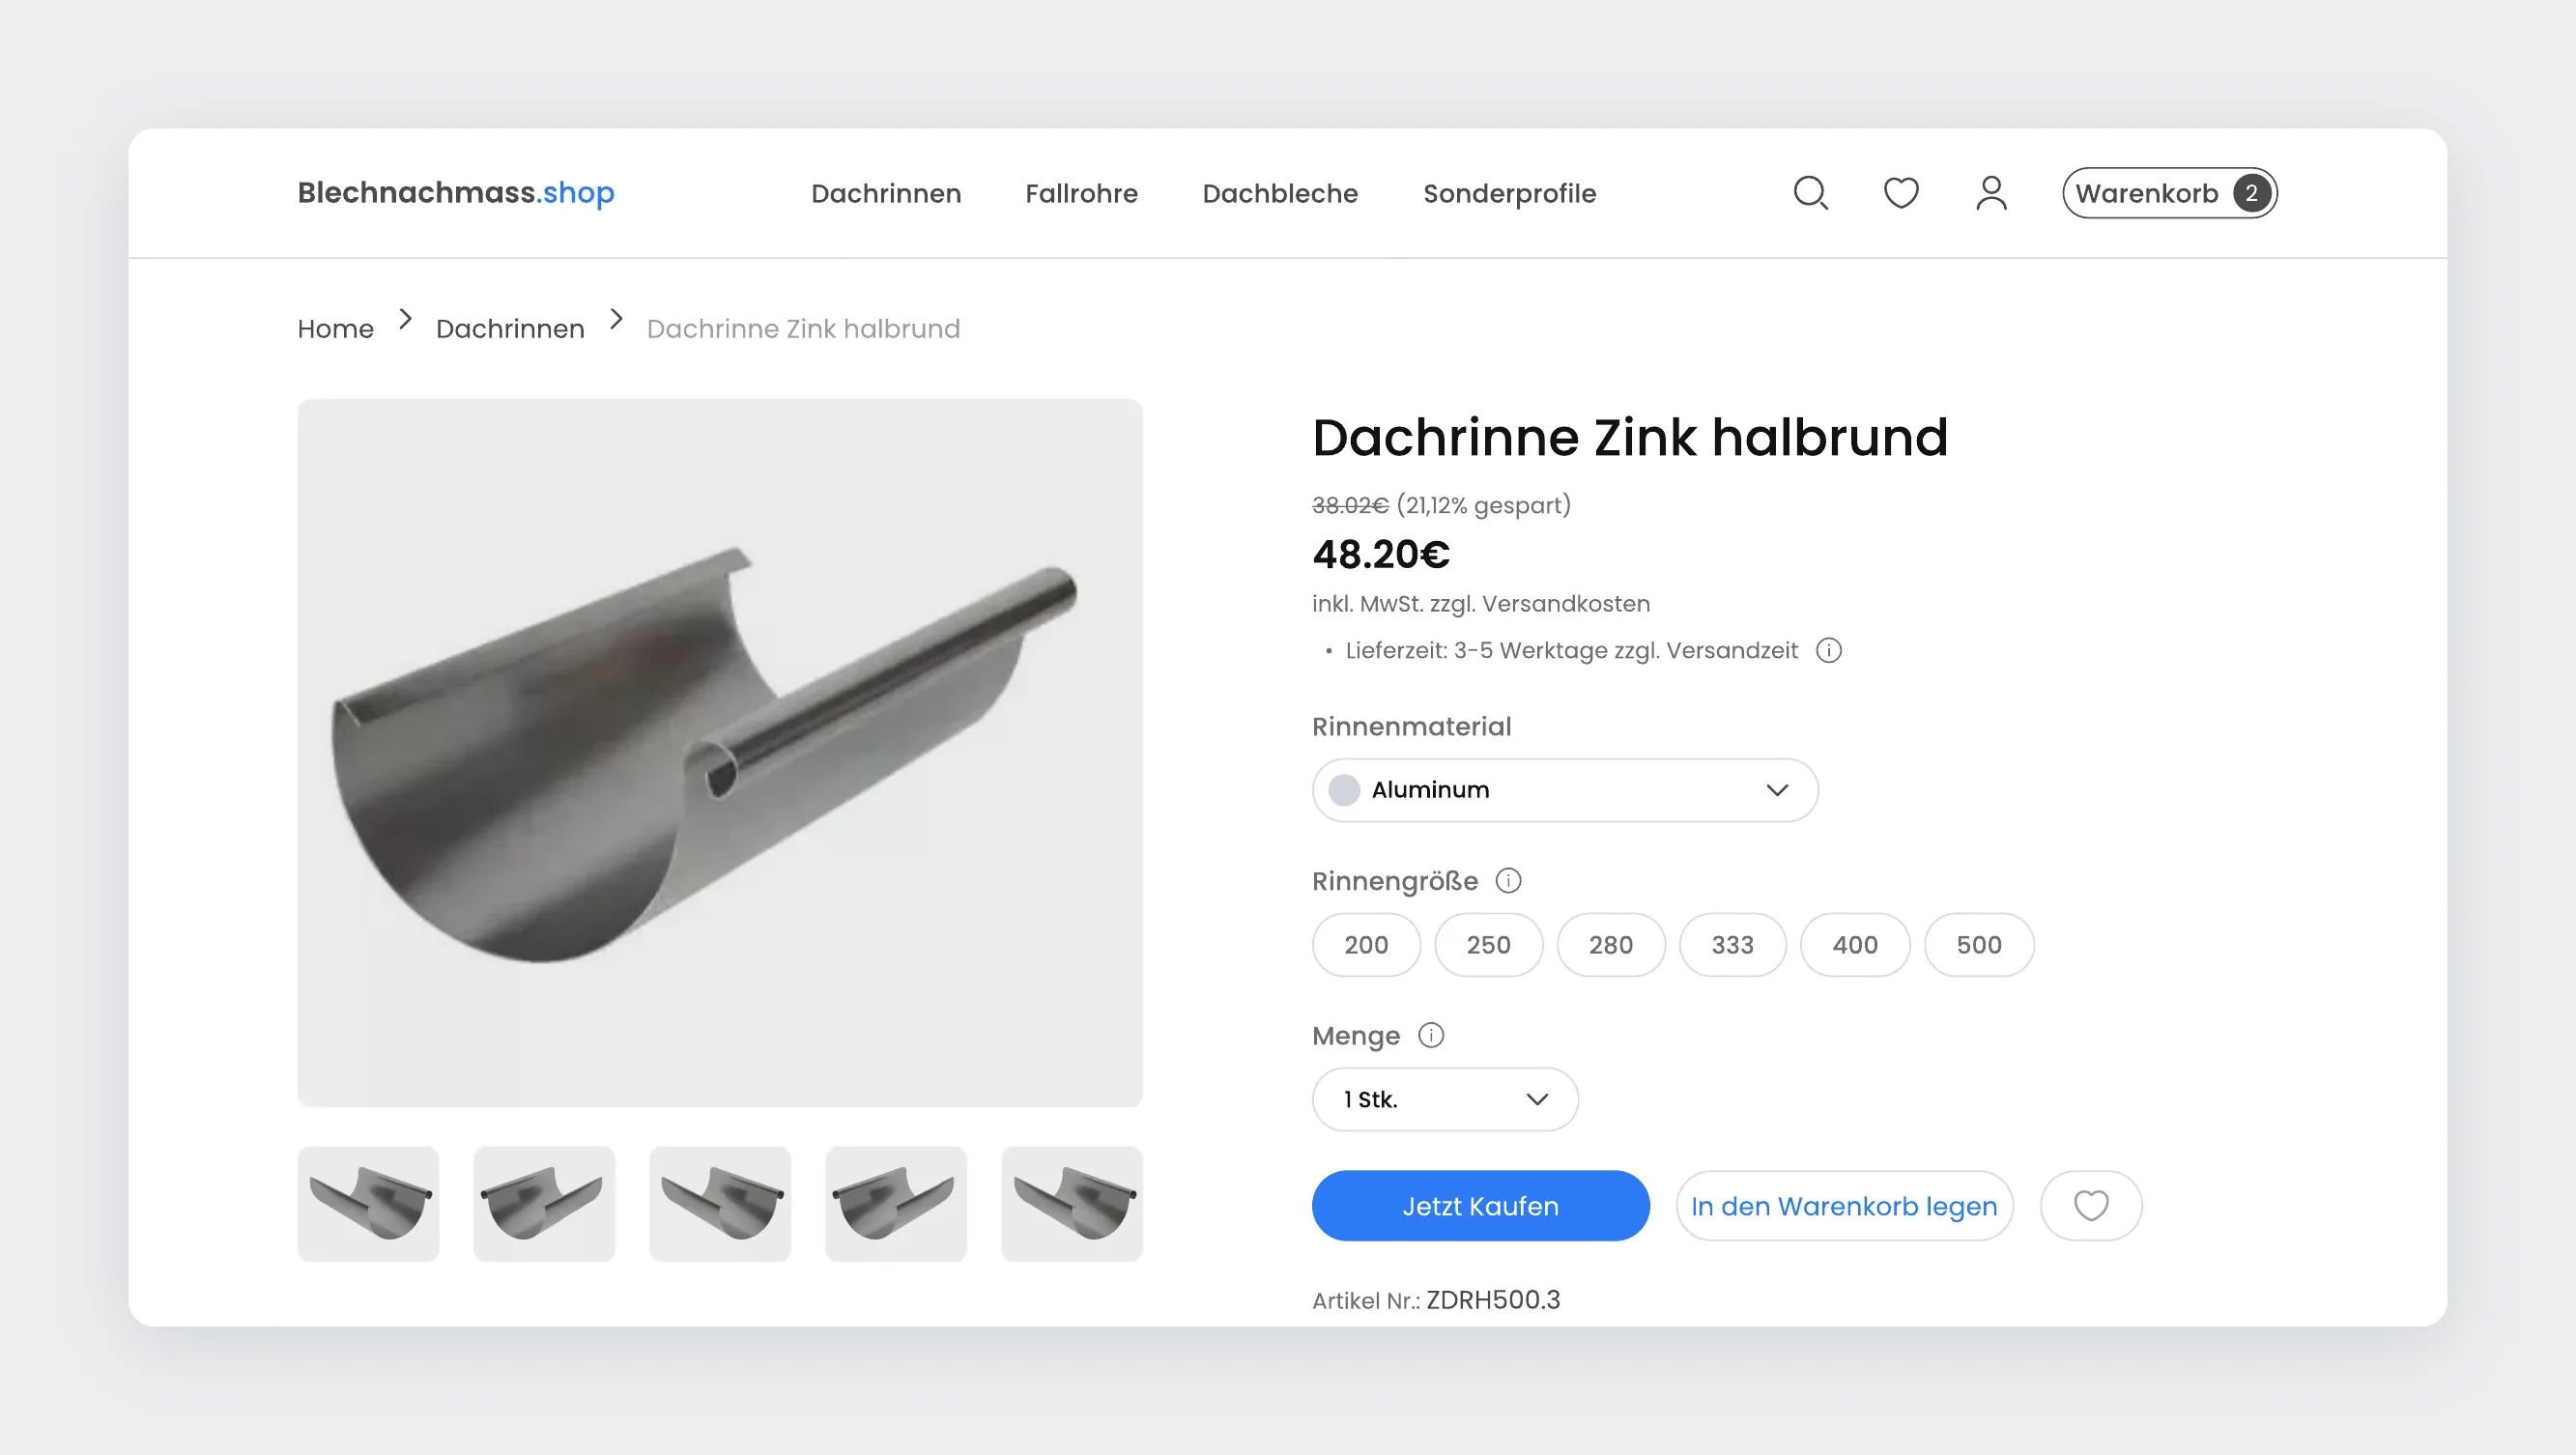Click the main gutter product image
This screenshot has height=1455, width=2576.
point(720,753)
